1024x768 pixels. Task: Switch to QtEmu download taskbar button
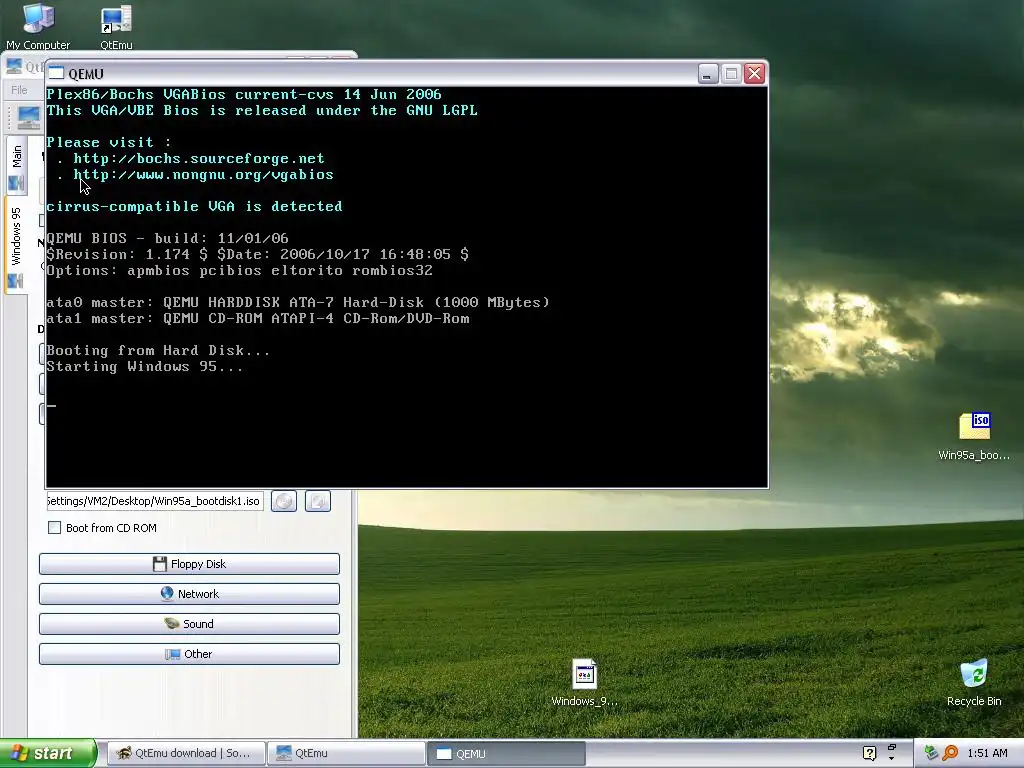pyautogui.click(x=186, y=753)
